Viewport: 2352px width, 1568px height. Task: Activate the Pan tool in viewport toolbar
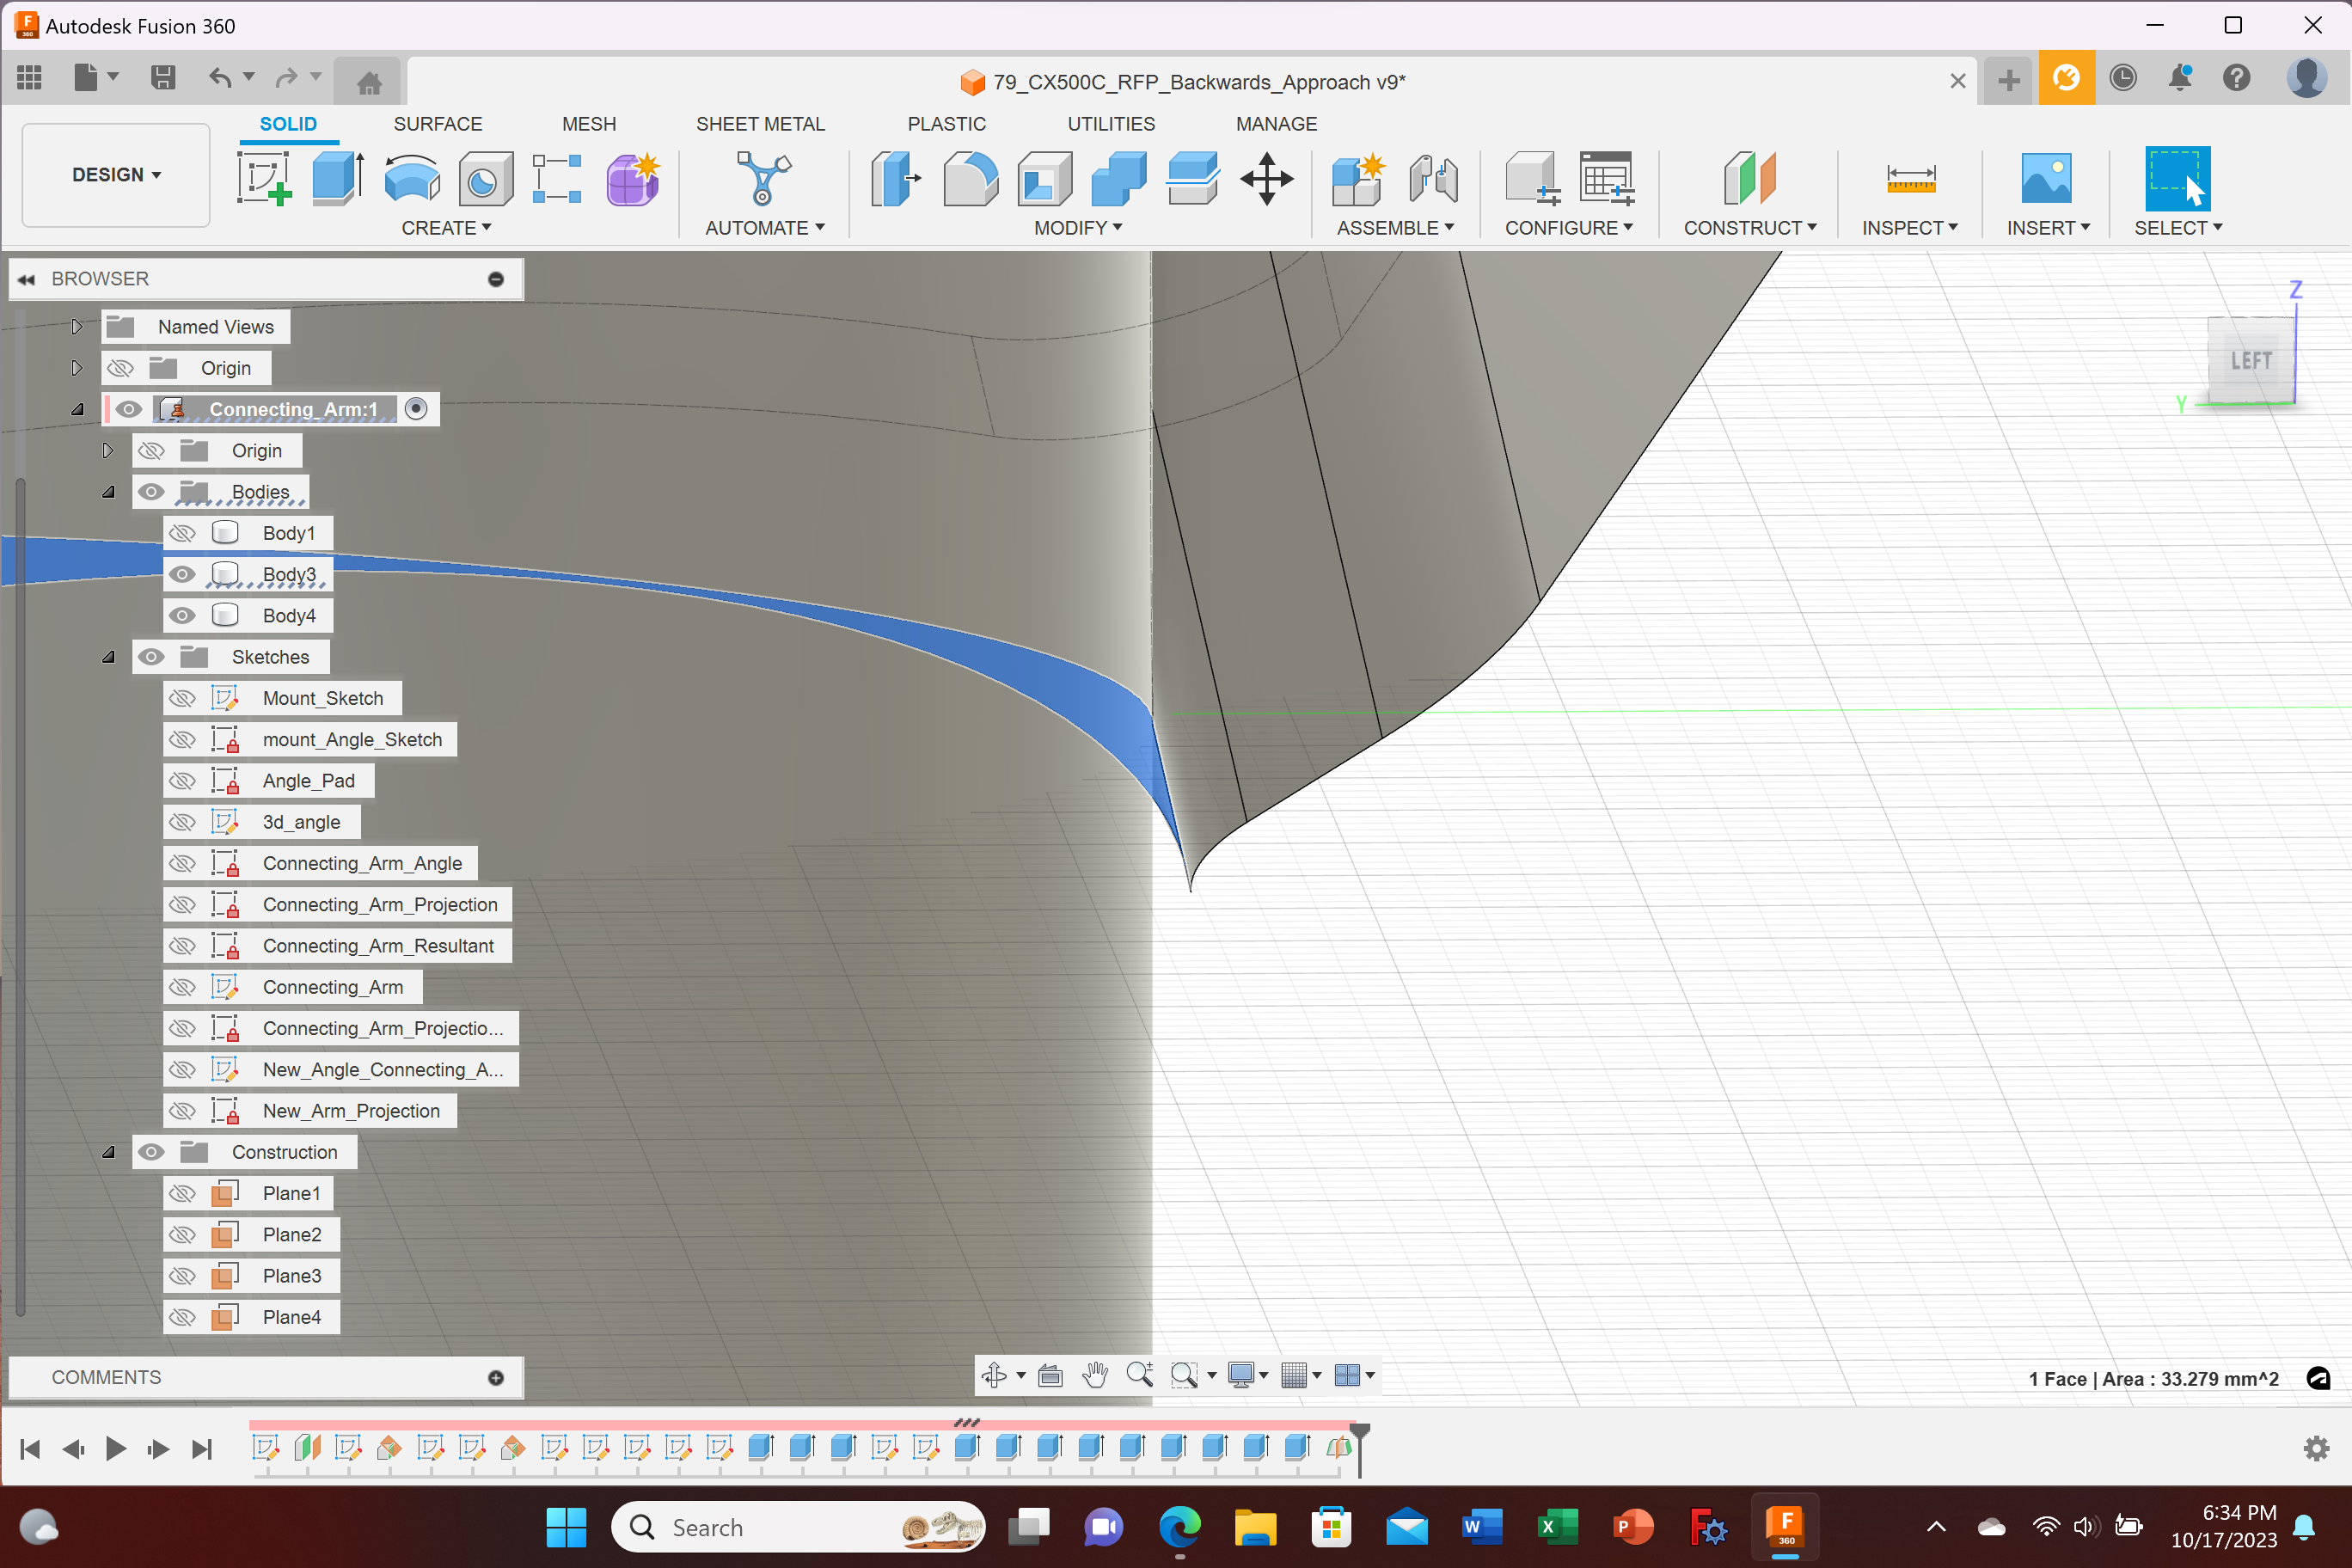click(1094, 1375)
